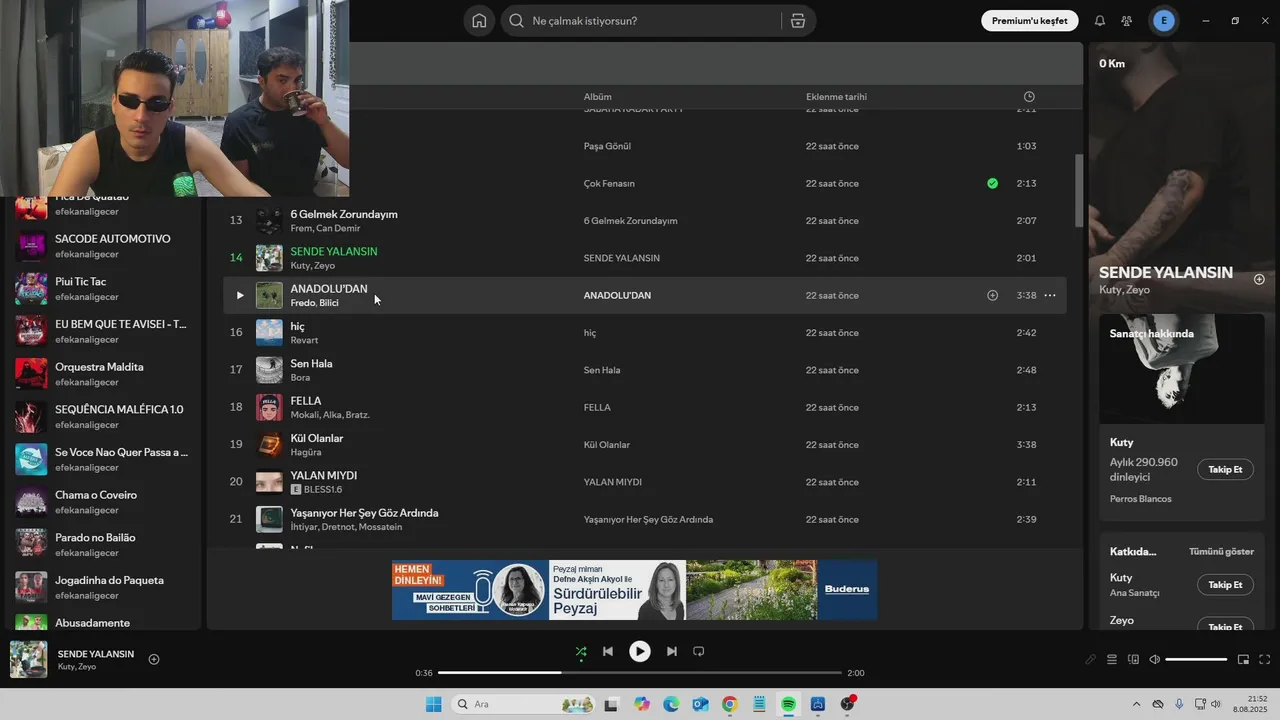Select YALAN MIYDI track title
1280x720 pixels.
click(324, 476)
